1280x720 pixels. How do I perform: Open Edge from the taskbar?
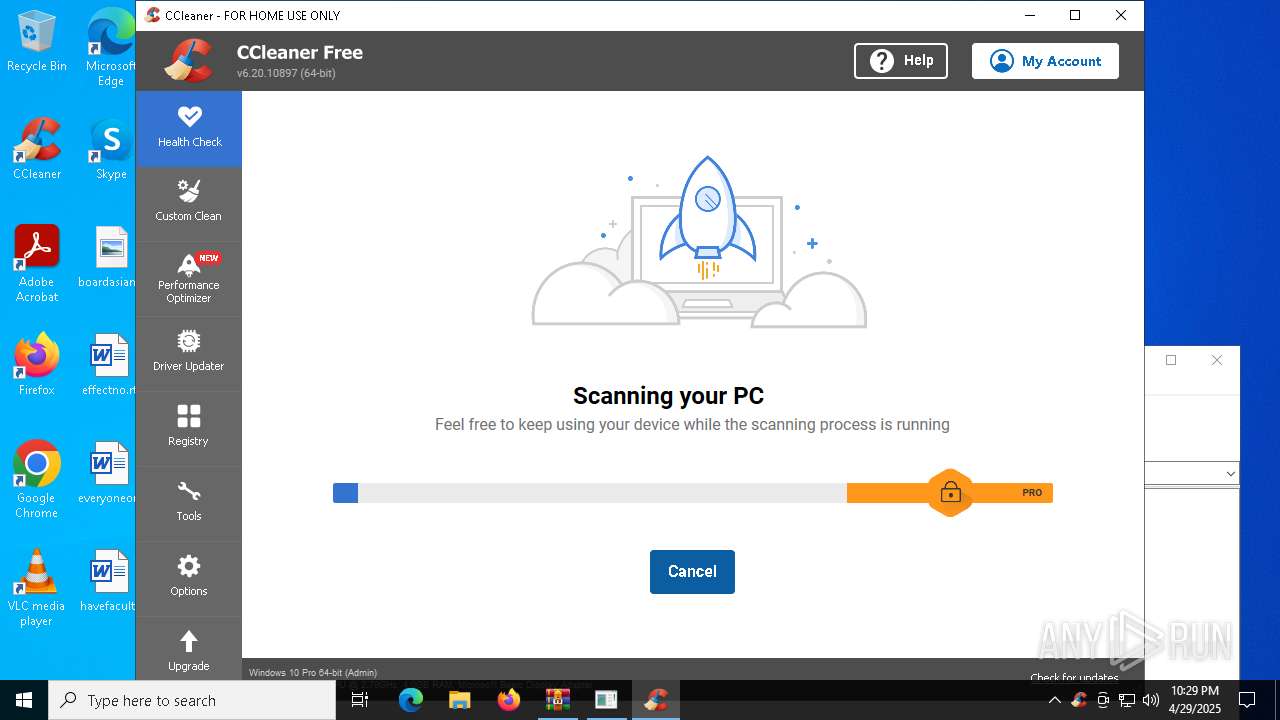coord(411,700)
